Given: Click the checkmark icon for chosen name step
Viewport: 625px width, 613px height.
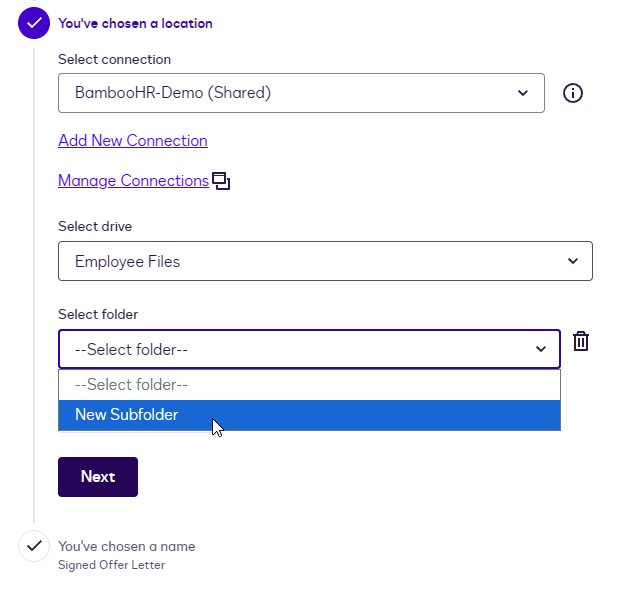Looking at the screenshot, I should [34, 546].
